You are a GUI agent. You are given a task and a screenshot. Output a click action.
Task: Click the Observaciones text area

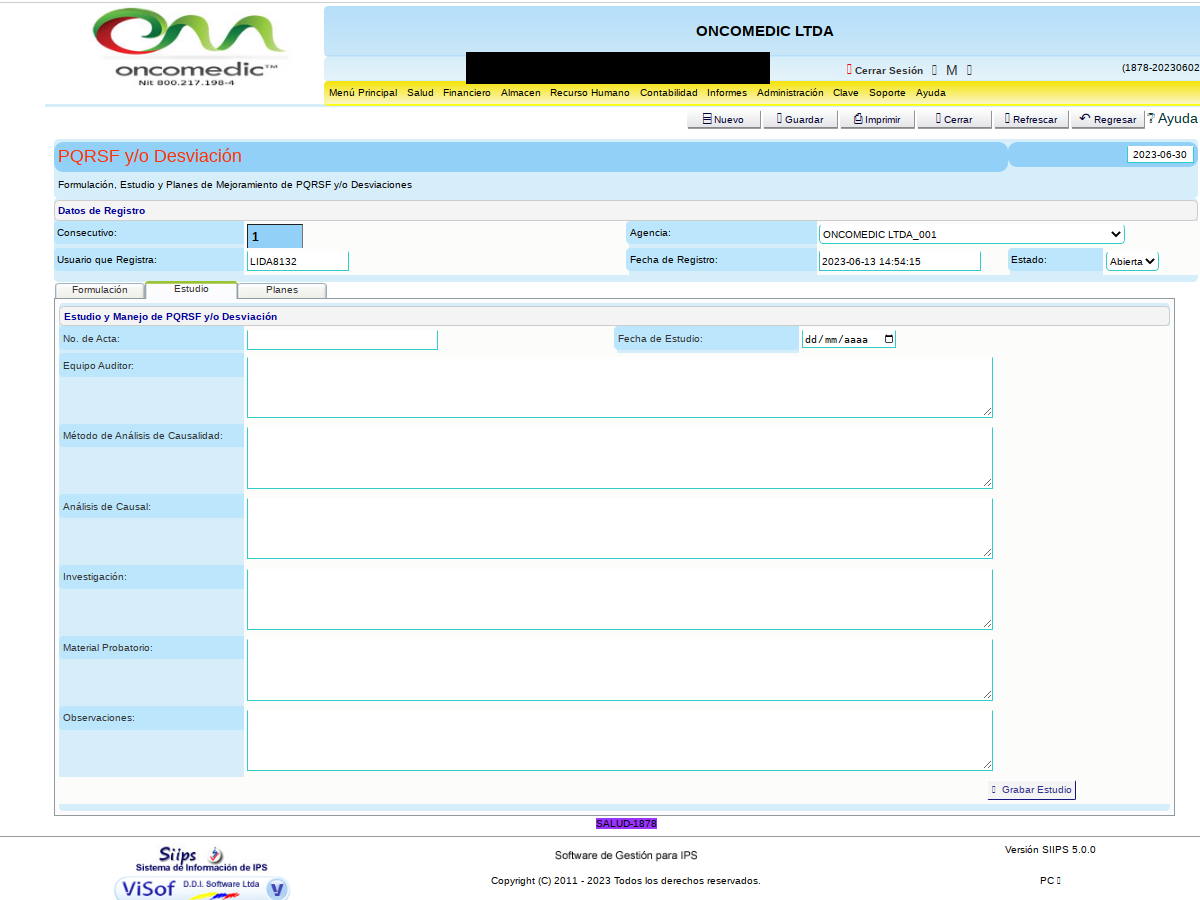(619, 740)
